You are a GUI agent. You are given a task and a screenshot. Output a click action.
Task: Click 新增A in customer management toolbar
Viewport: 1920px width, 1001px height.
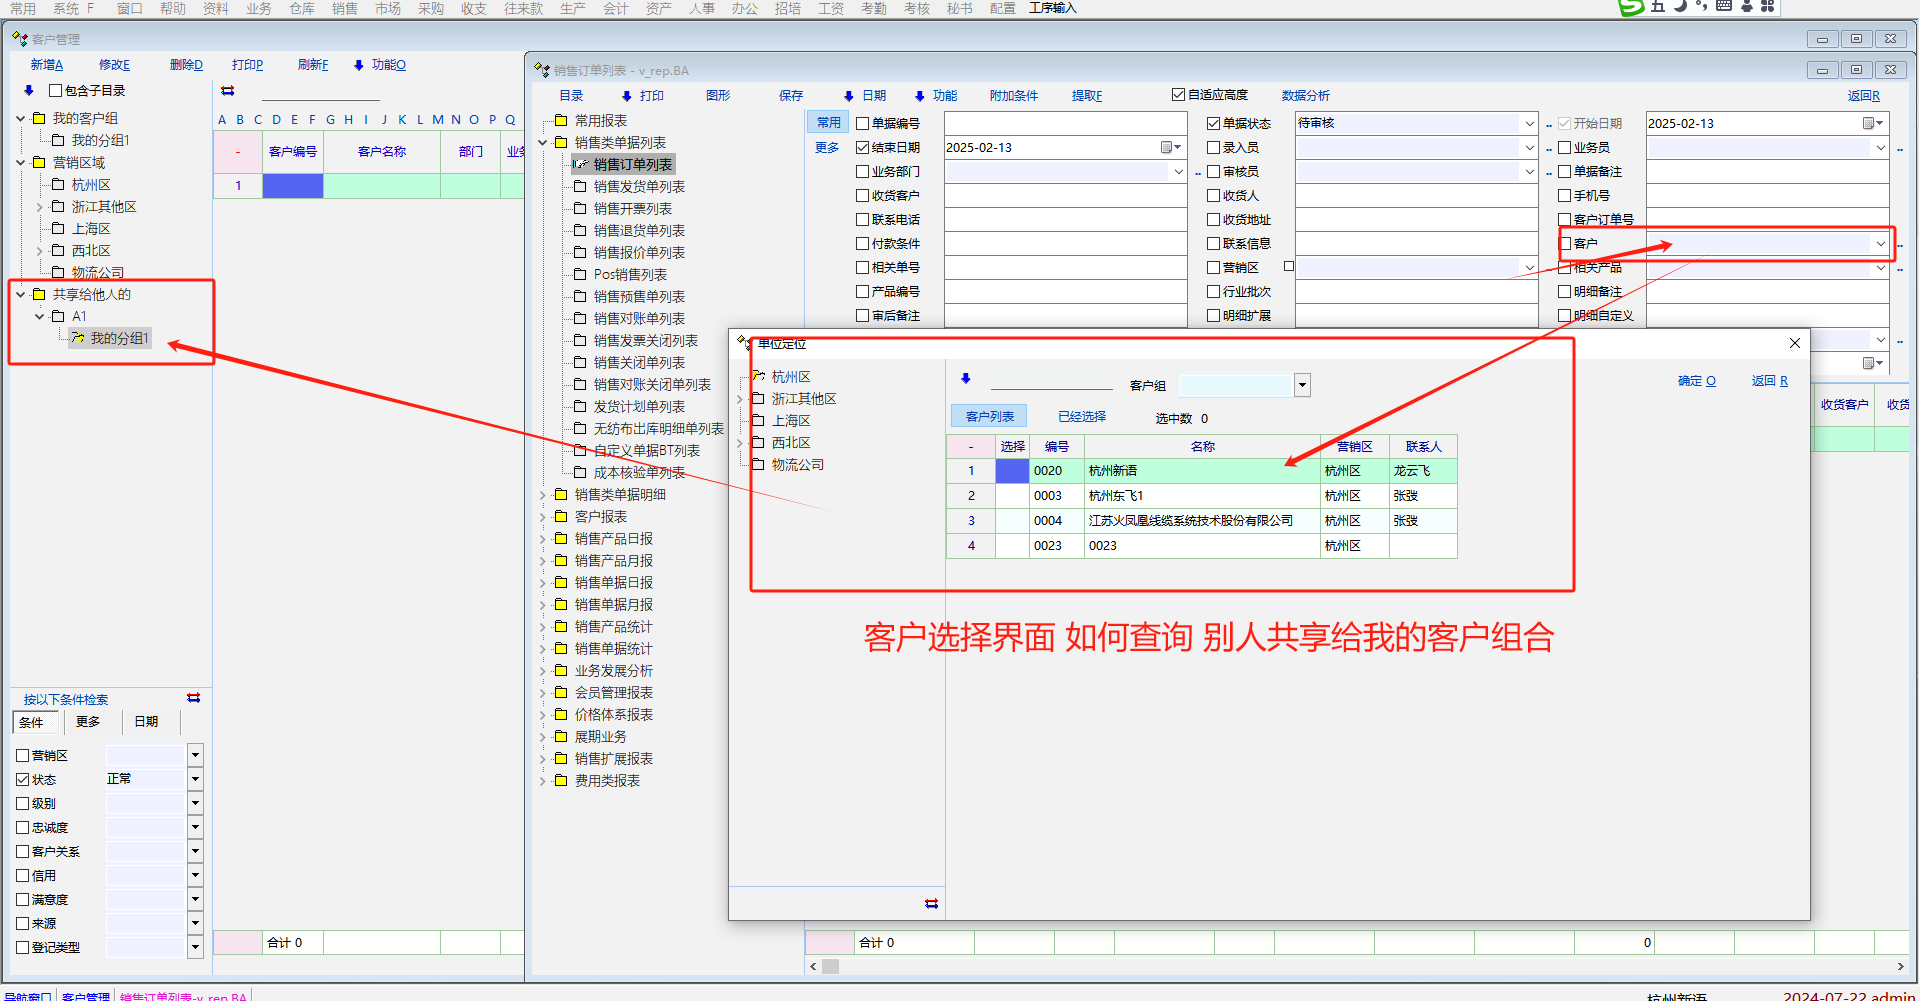(46, 65)
